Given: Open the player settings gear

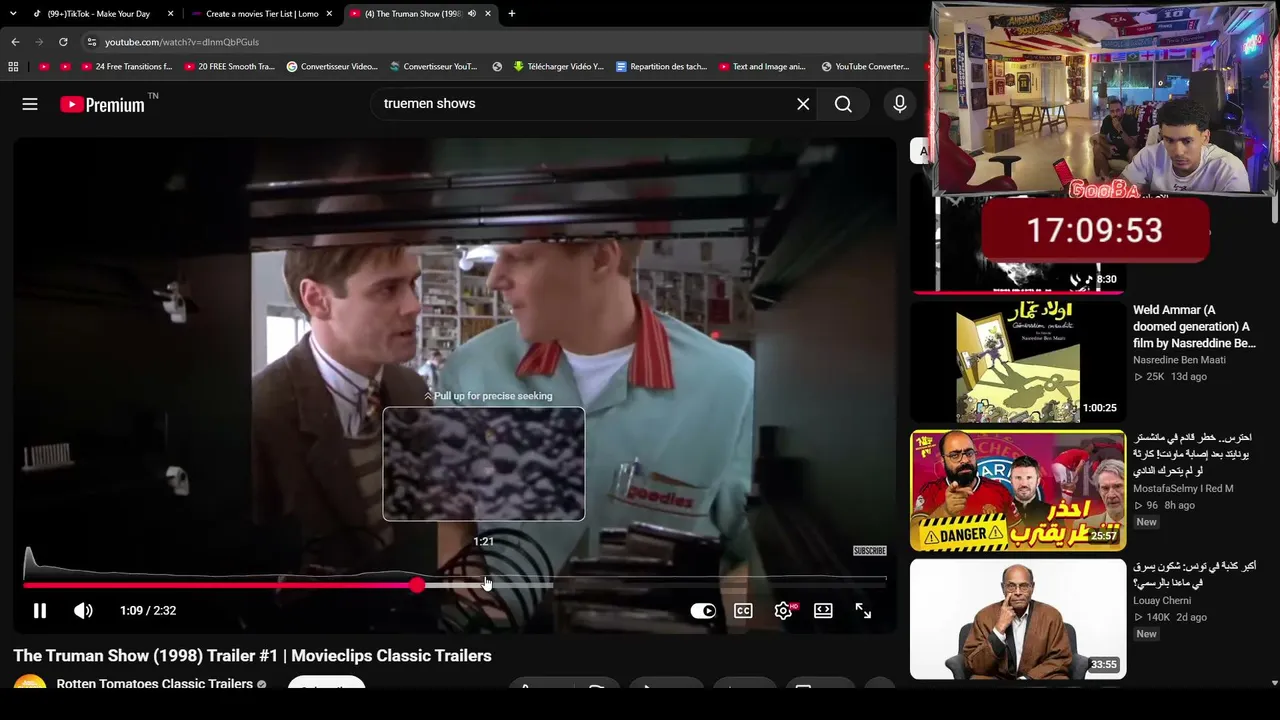Looking at the screenshot, I should 783,611.
